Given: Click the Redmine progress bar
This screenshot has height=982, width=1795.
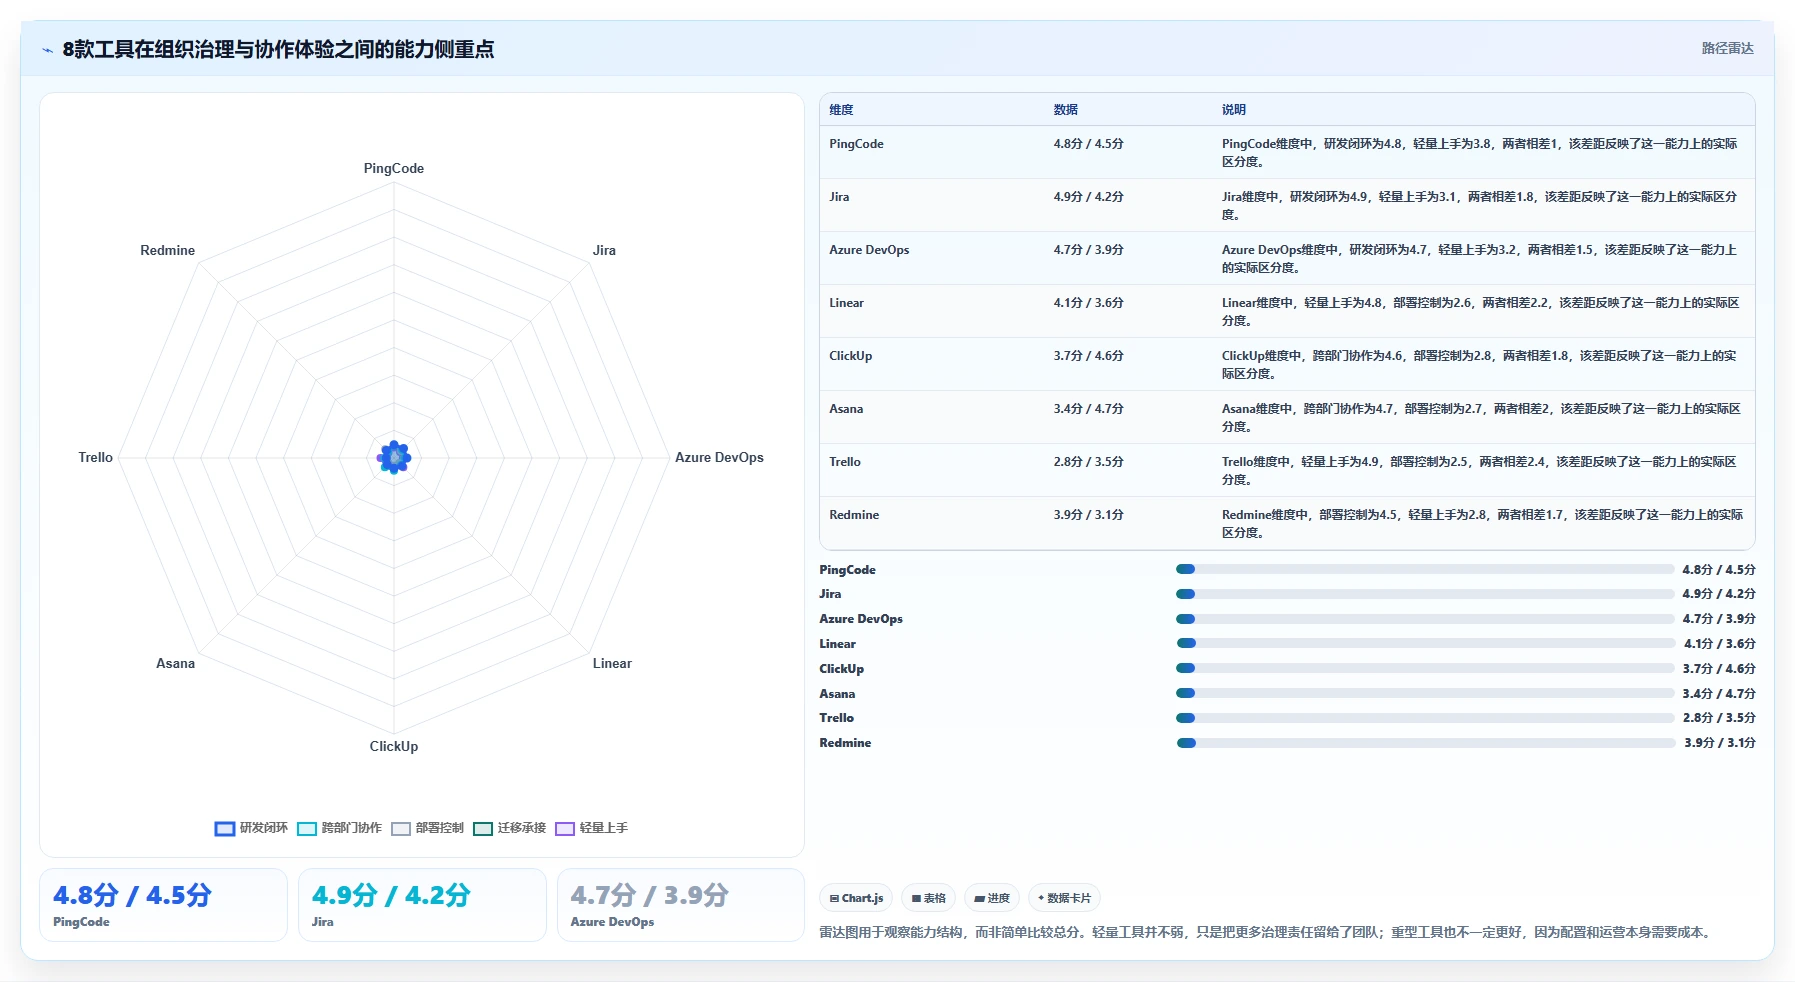Looking at the screenshot, I should click(x=1425, y=743).
